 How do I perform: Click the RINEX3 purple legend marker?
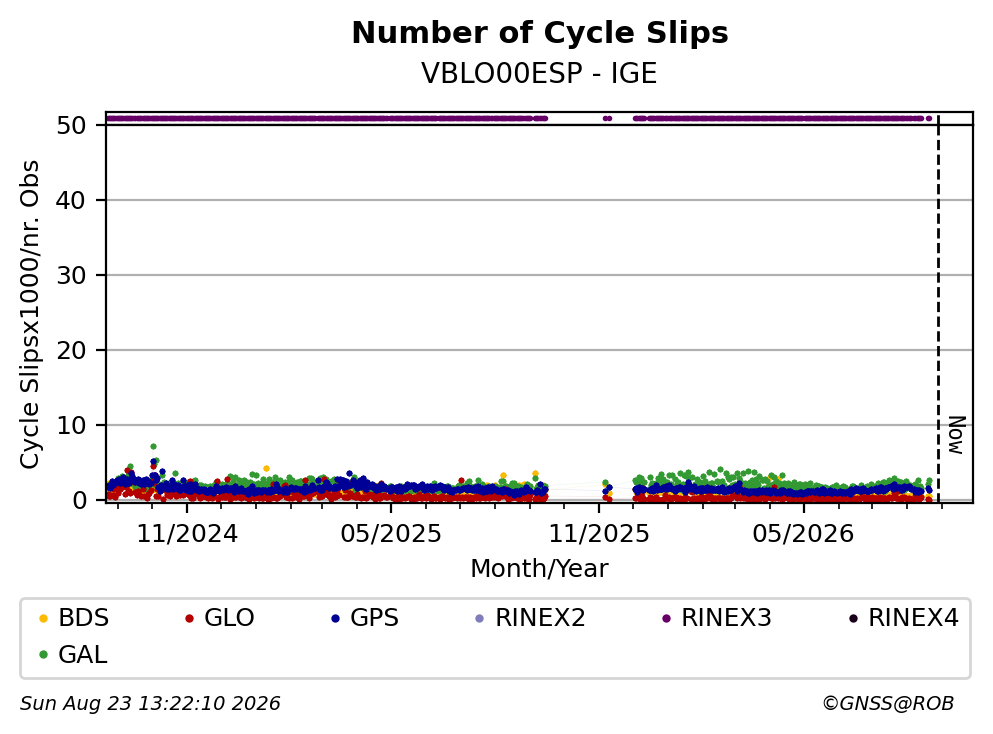(x=666, y=618)
